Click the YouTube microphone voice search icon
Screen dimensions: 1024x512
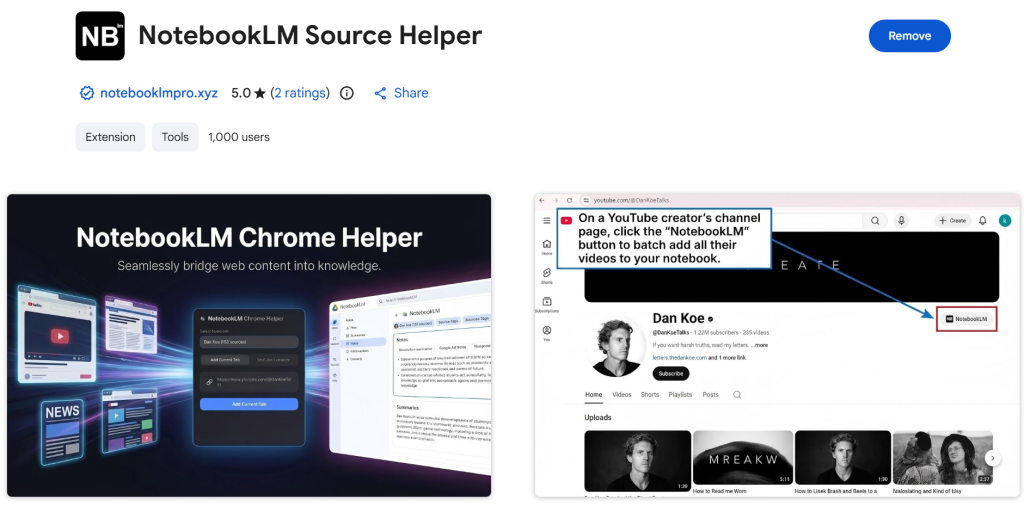(901, 220)
